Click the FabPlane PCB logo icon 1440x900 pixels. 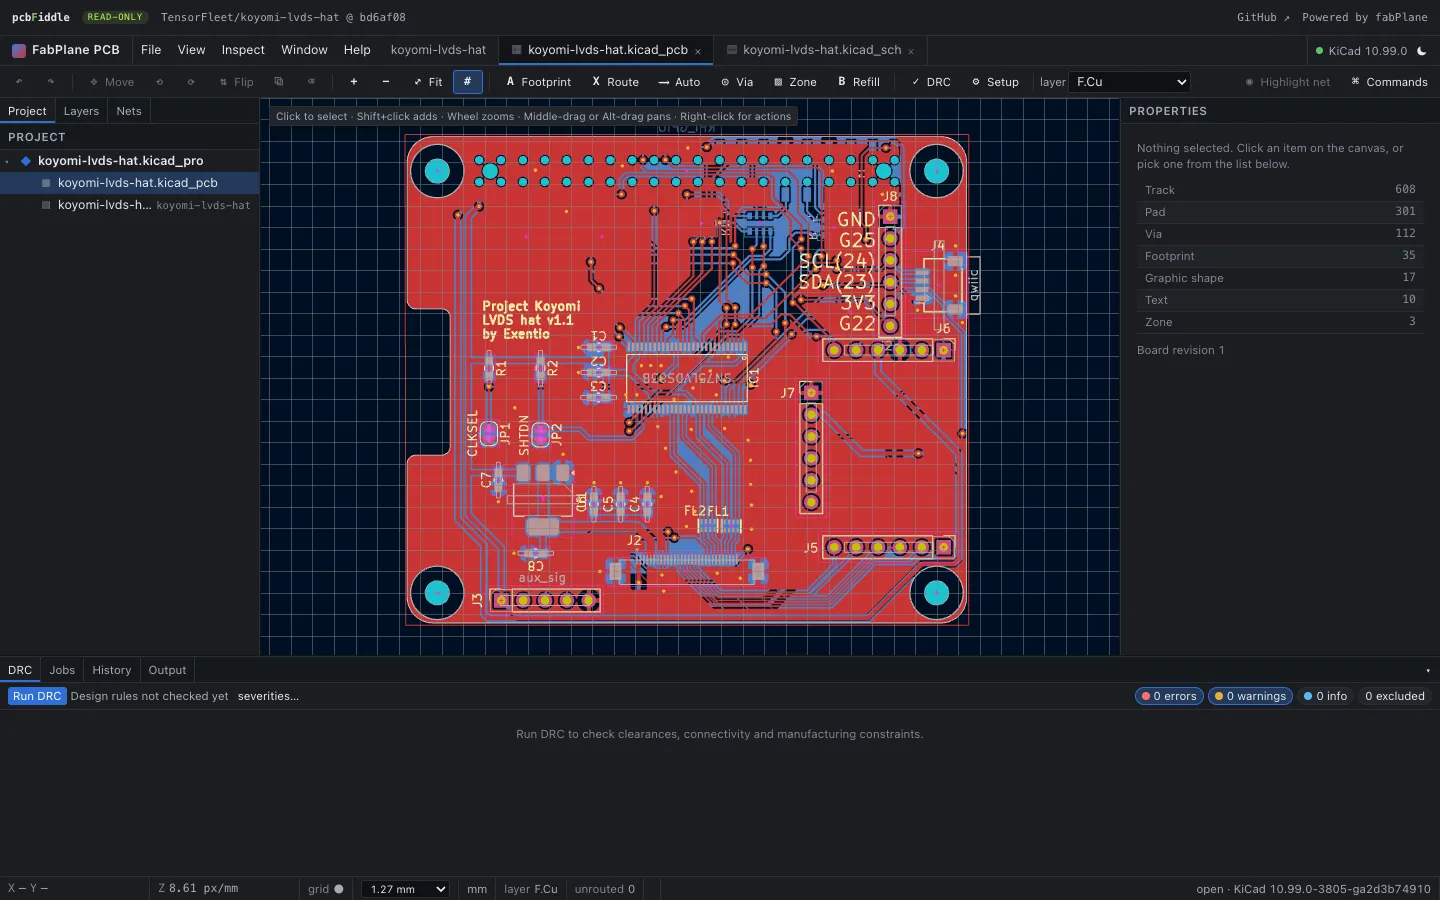click(19, 50)
